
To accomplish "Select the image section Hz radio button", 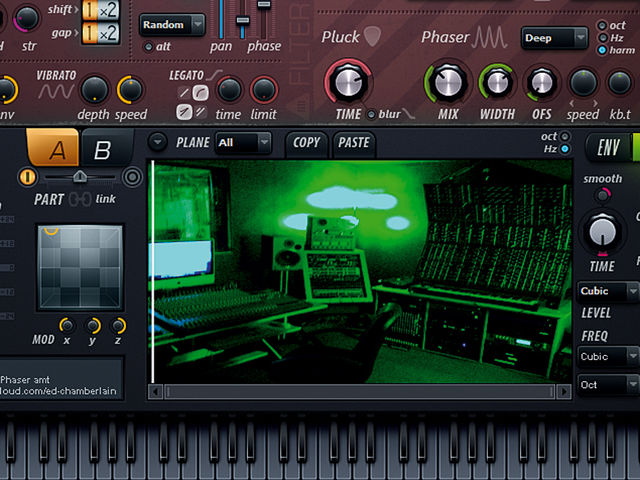I will tap(565, 149).
